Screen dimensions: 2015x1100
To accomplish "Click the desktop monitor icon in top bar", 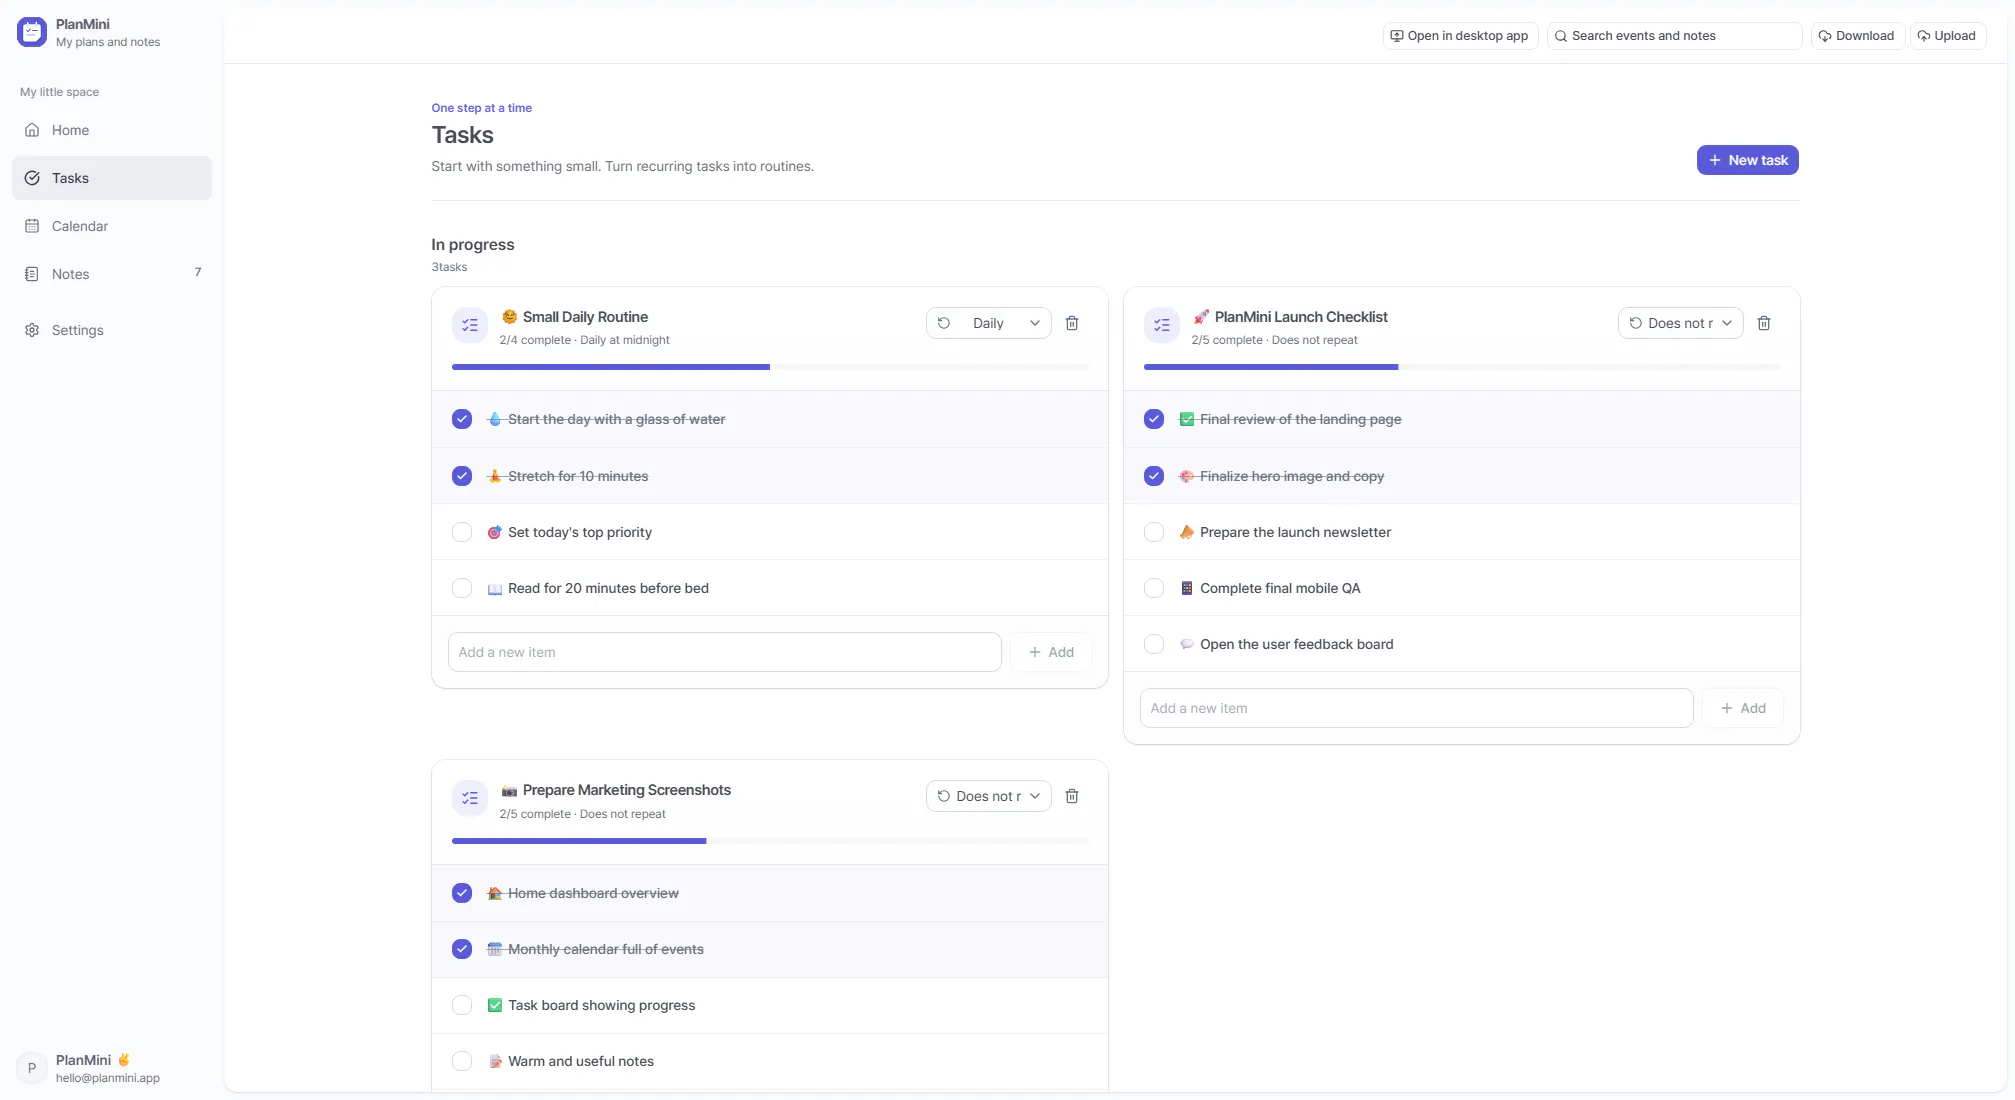I will click(x=1397, y=36).
